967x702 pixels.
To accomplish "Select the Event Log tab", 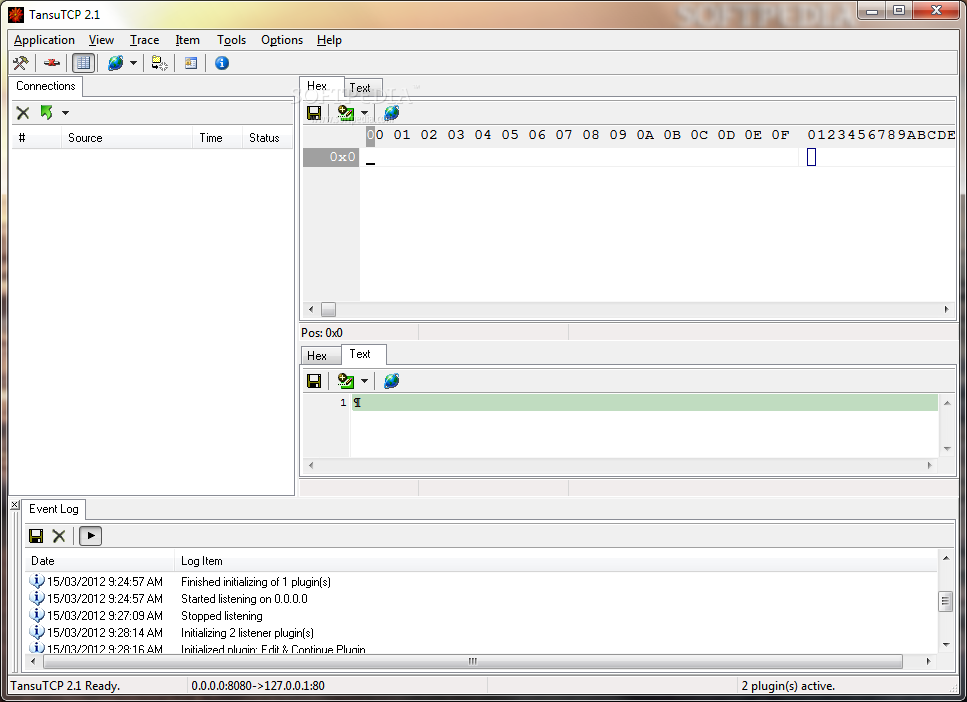I will pos(54,509).
